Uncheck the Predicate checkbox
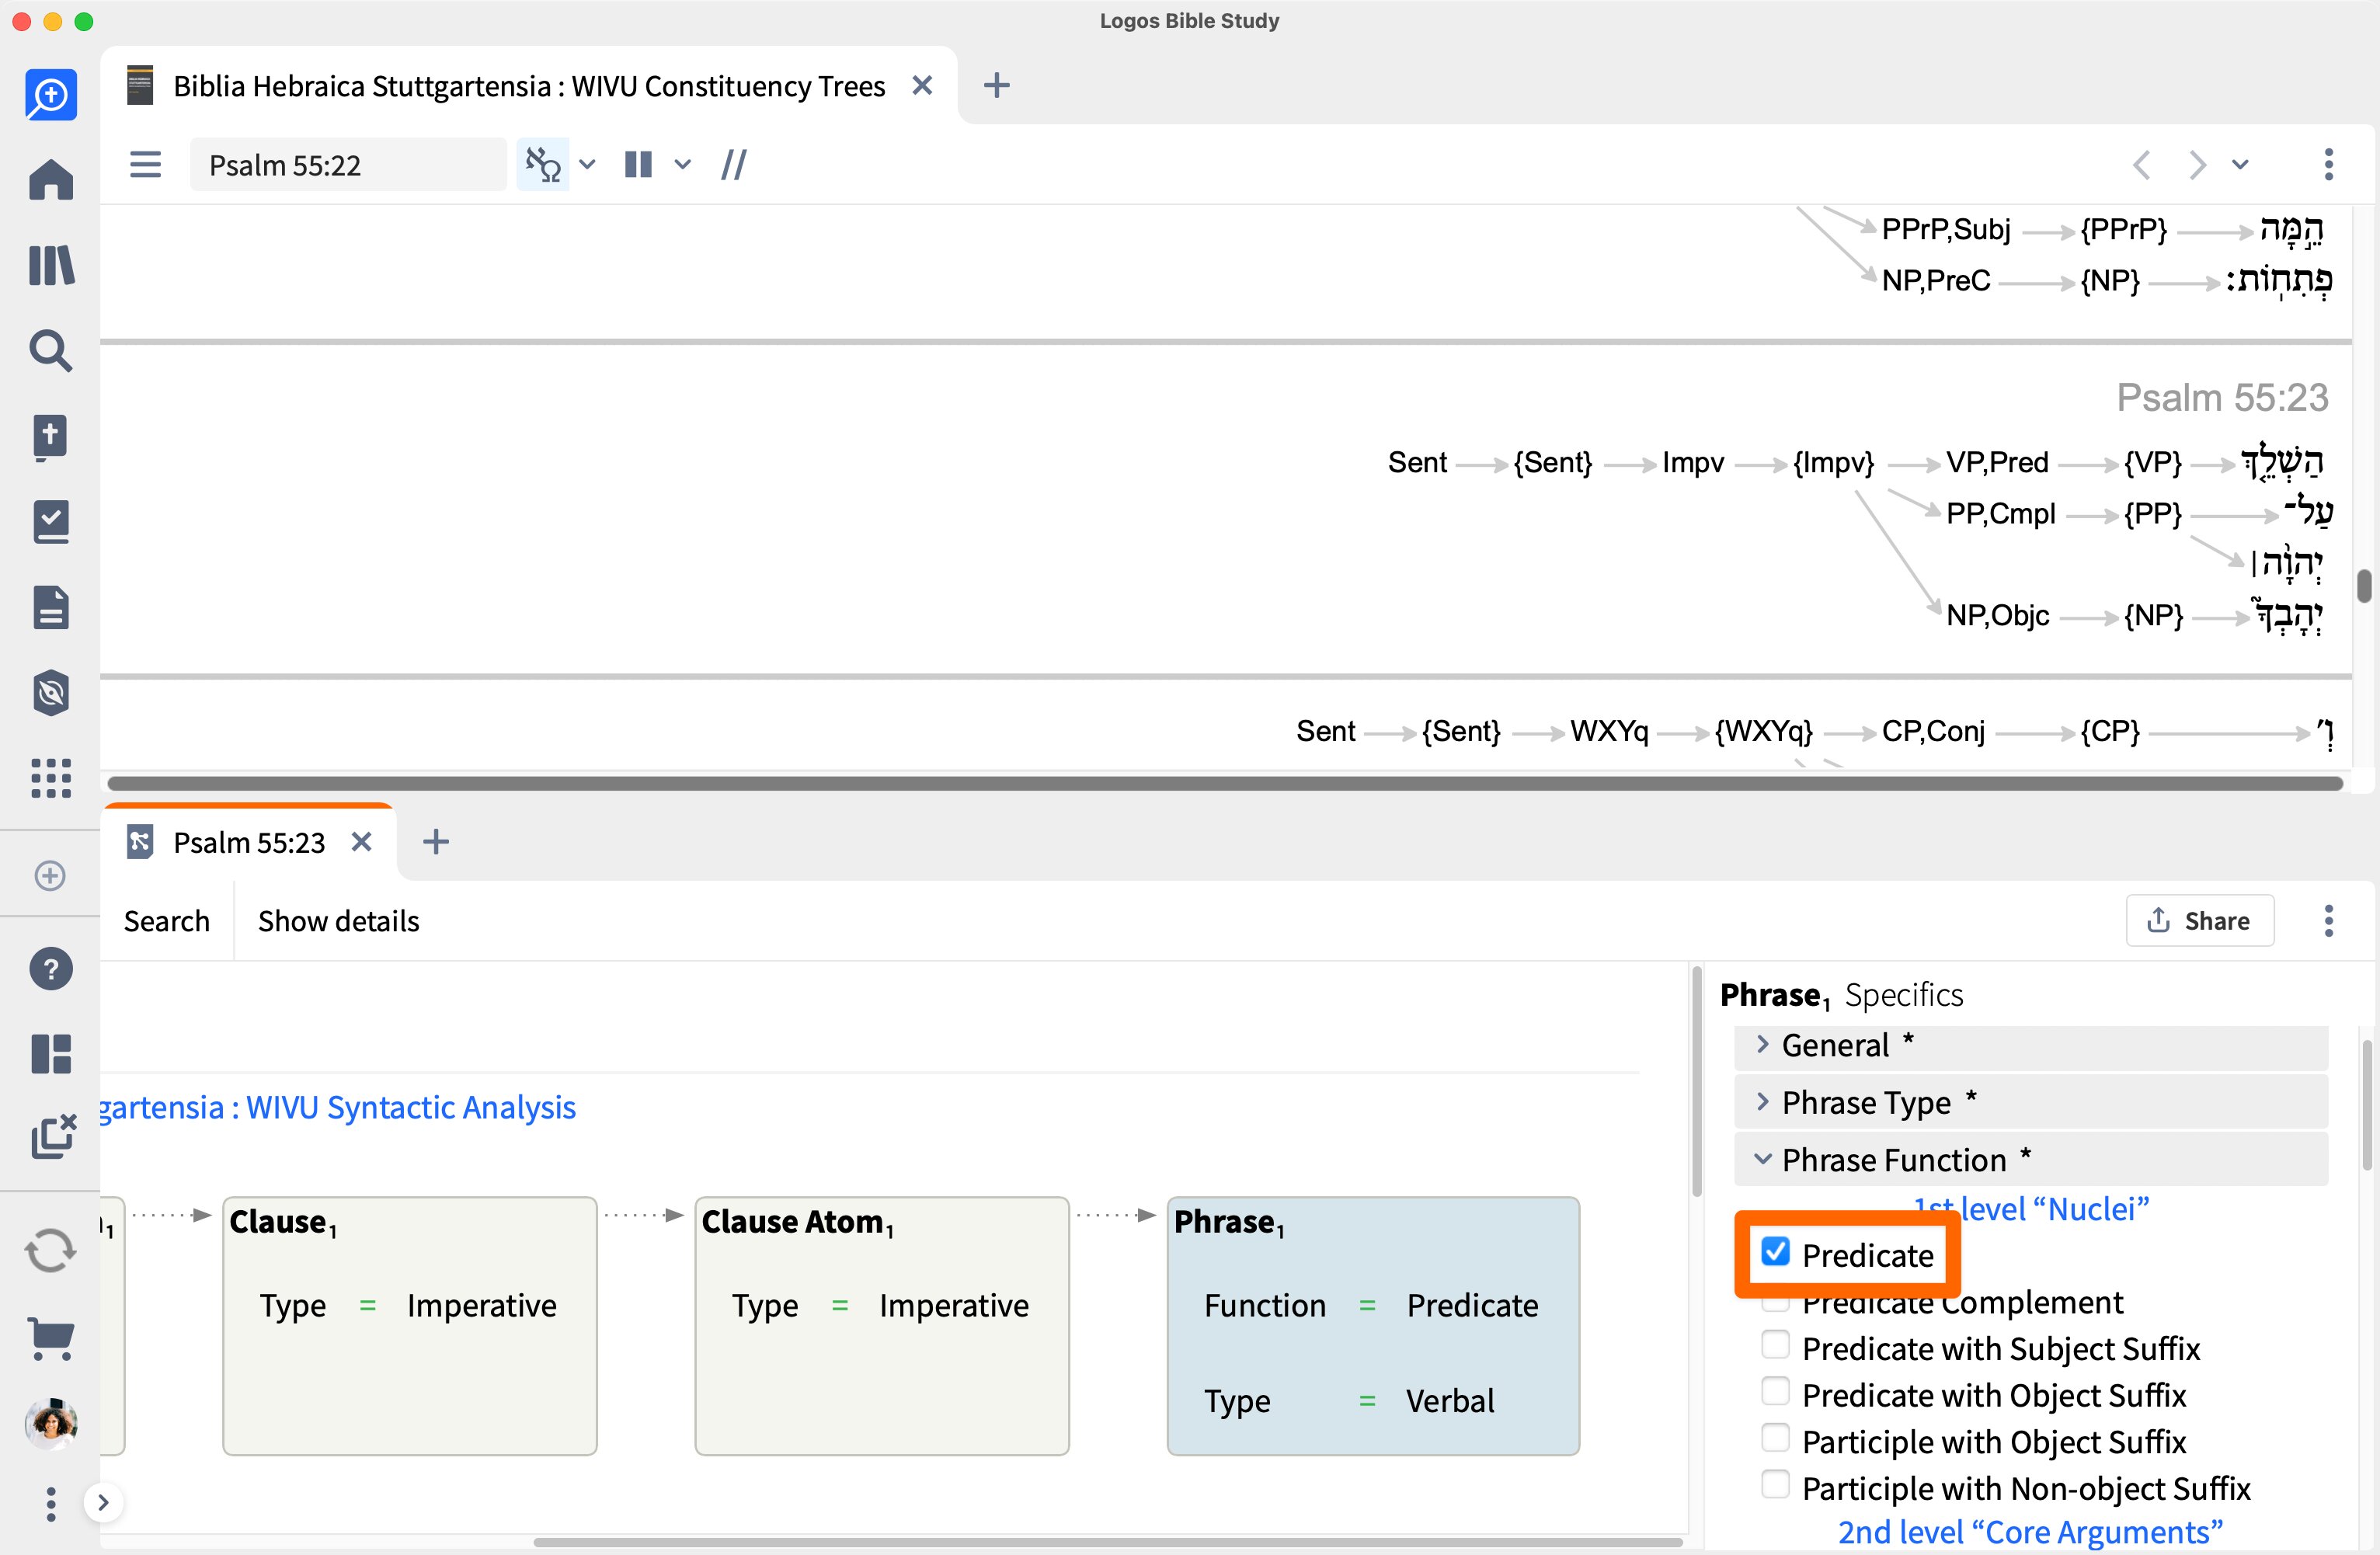Image resolution: width=2380 pixels, height=1555 pixels. click(x=1775, y=1252)
